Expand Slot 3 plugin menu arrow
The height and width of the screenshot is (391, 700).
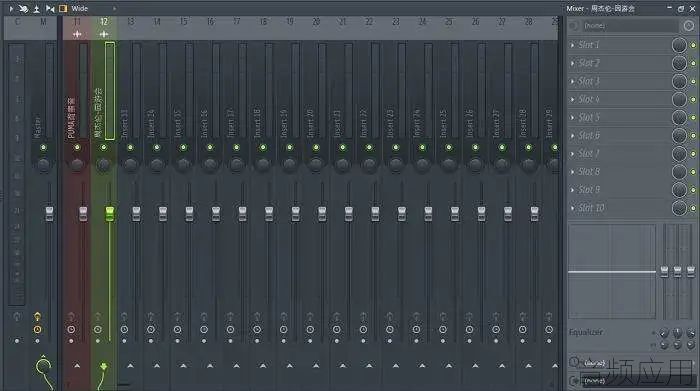pyautogui.click(x=572, y=81)
